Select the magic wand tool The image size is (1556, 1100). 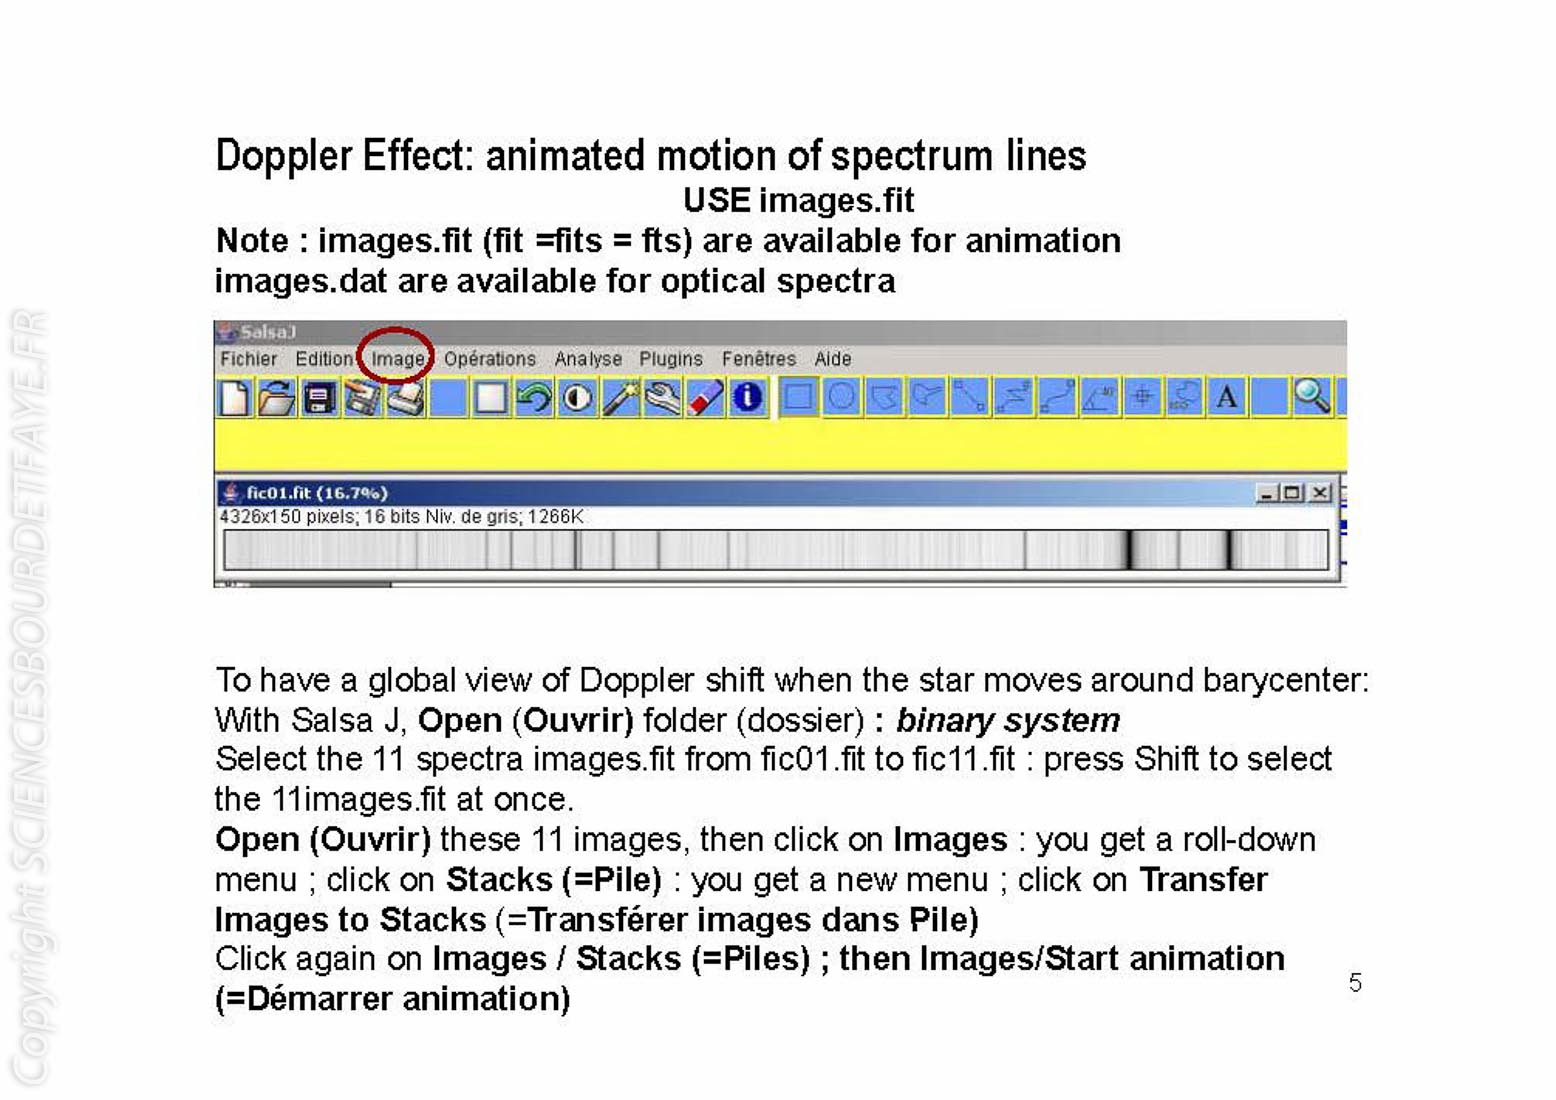(x=620, y=398)
